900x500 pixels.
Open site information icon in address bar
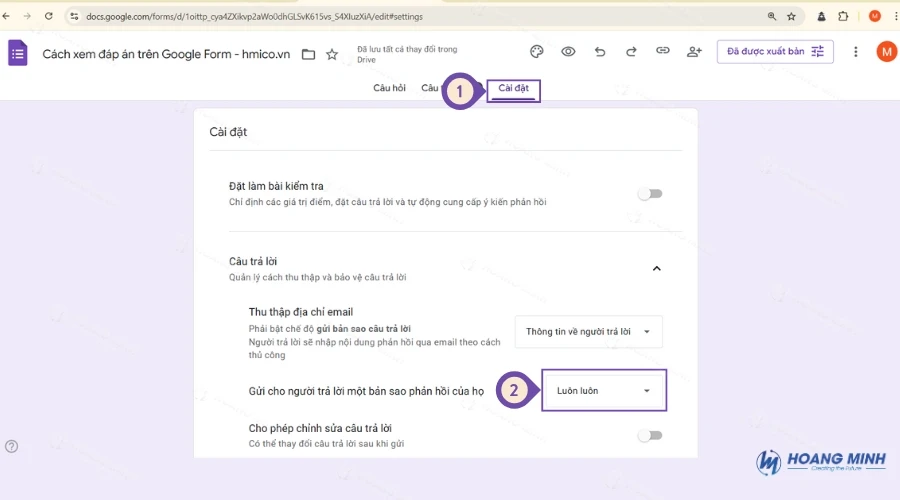pos(74,17)
